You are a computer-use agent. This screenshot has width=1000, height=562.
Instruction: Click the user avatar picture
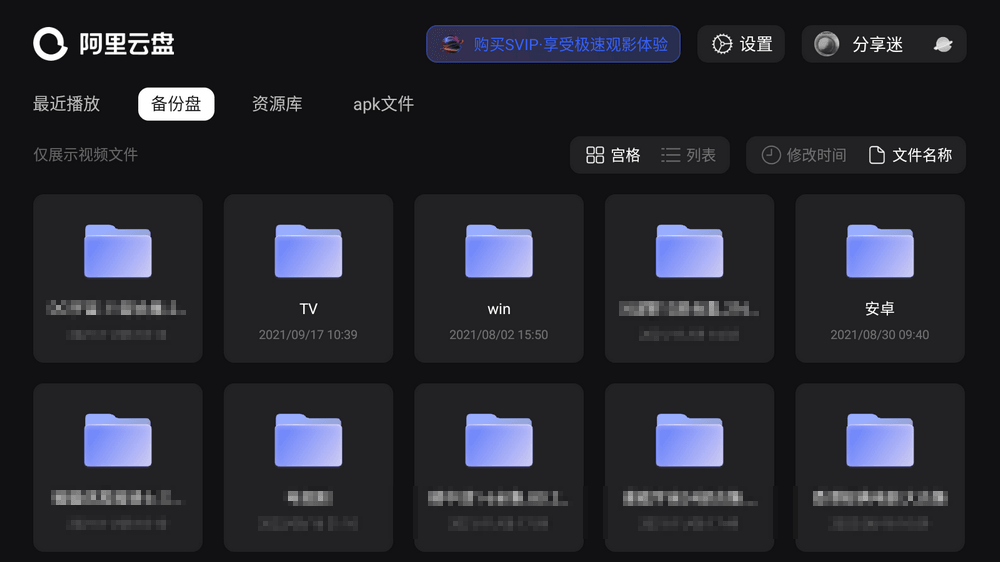(x=826, y=44)
